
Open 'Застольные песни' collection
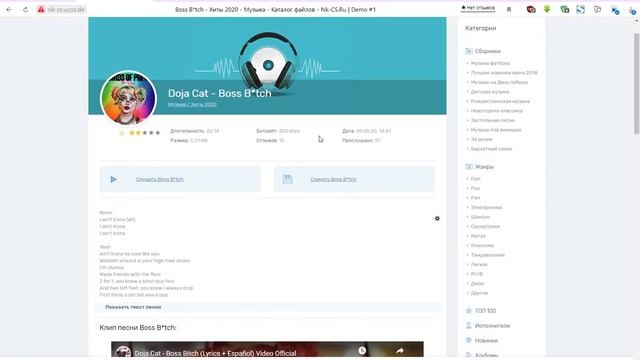(x=493, y=120)
